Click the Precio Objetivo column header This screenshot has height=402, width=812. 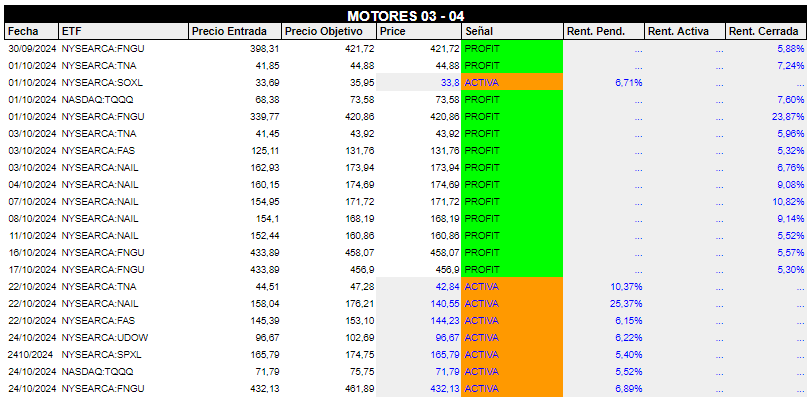pos(324,32)
